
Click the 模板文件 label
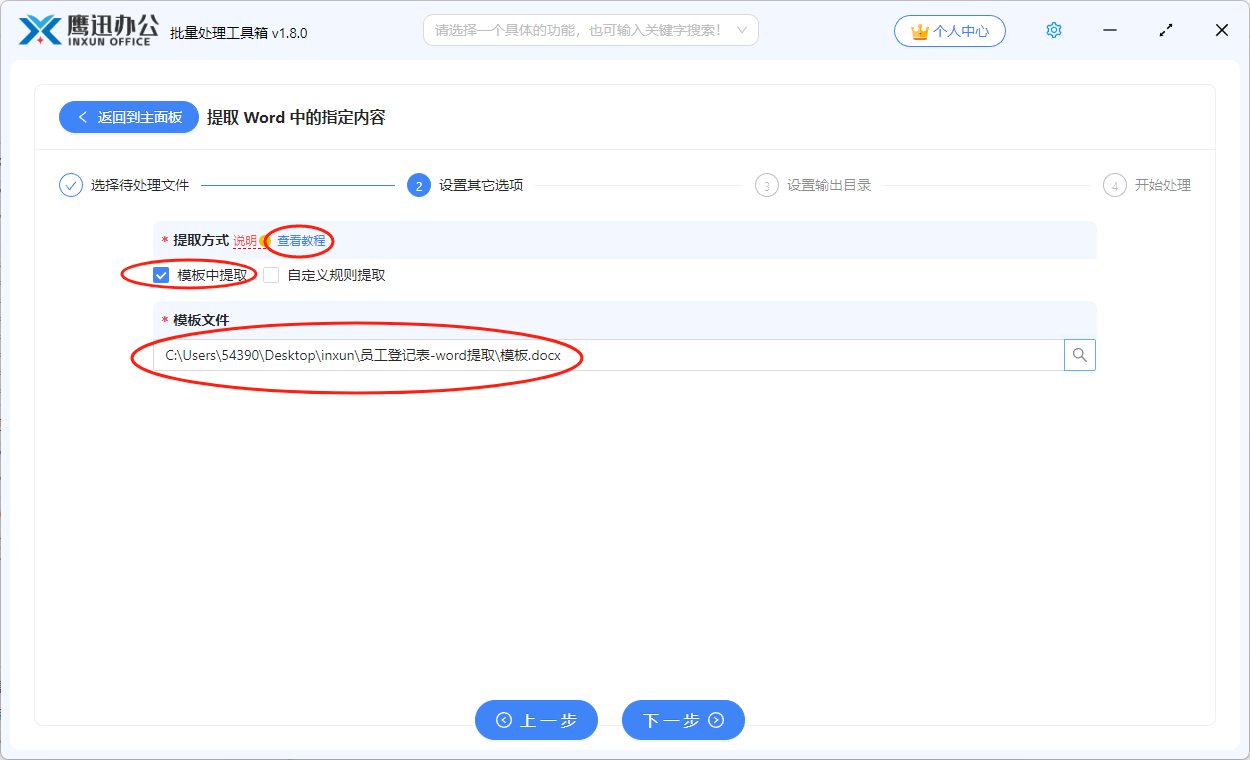tap(201, 320)
